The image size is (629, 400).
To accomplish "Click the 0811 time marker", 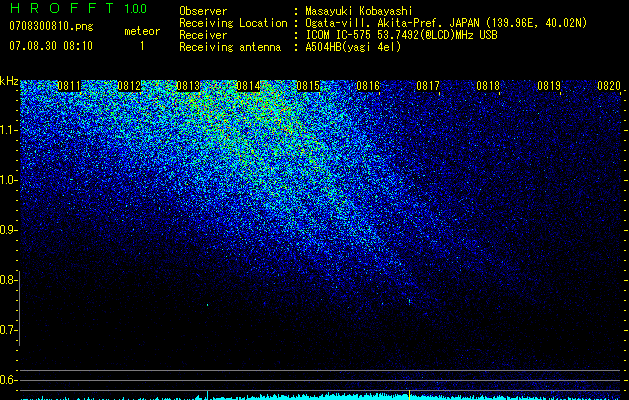I will coord(69,86).
